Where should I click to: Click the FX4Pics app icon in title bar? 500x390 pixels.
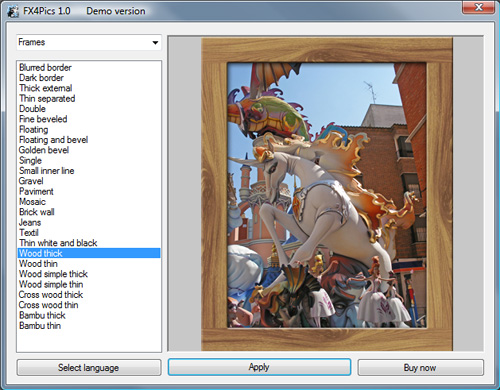[13, 11]
